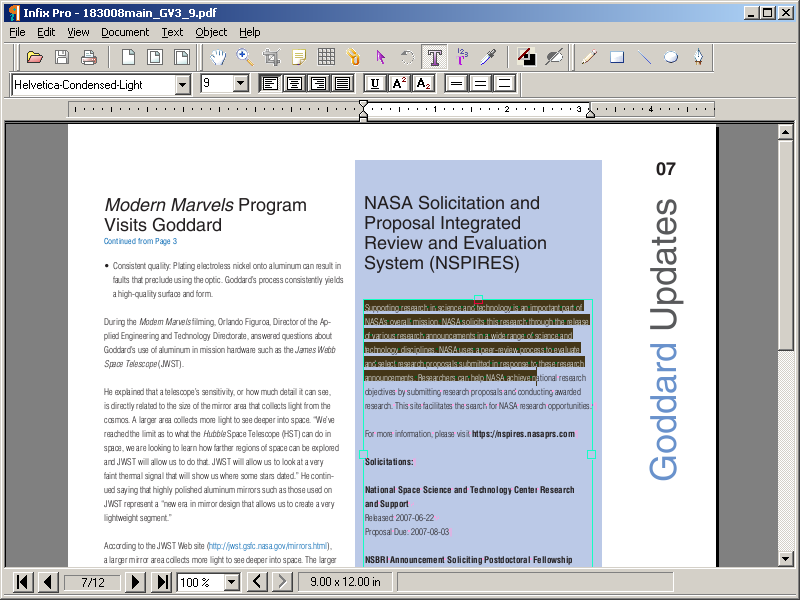Follow the jwst.gsfc.nasa.gov mirrors link
The width and height of the screenshot is (800, 600).
coord(268,546)
